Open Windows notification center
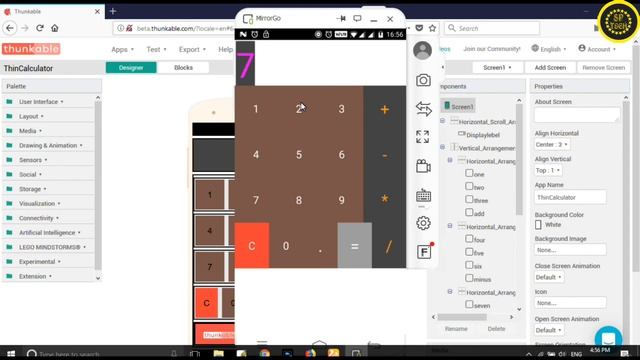The height and width of the screenshot is (360, 640). click(625, 353)
